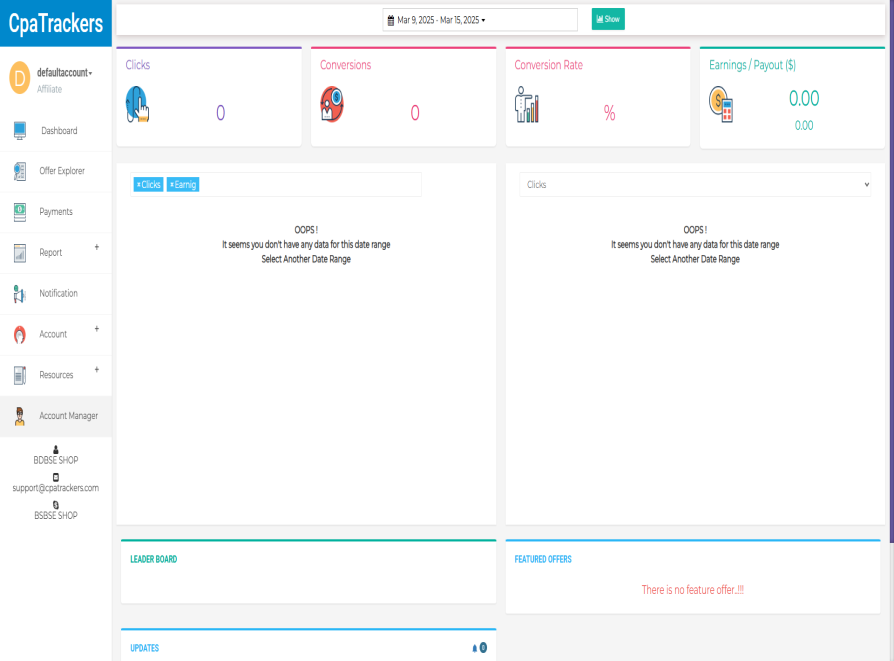Click the support@cpatrackers.com email link
This screenshot has width=894, height=661.
coord(56,488)
